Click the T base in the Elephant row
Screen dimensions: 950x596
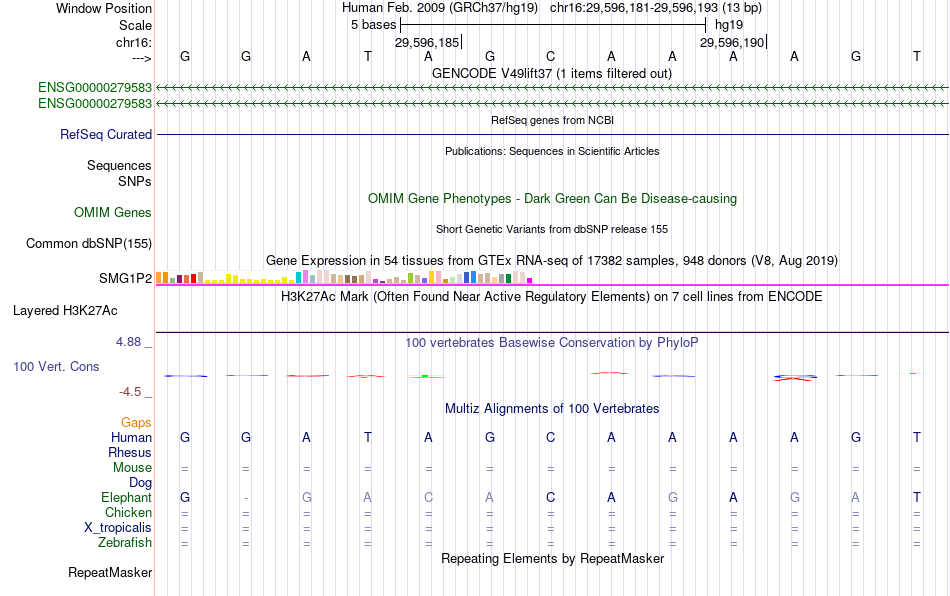pos(917,497)
